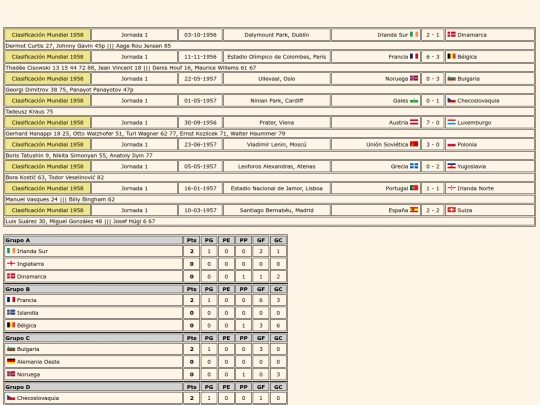Click the West Germany flag in Grupo C table
This screenshot has height=405, width=540.
(x=11, y=361)
